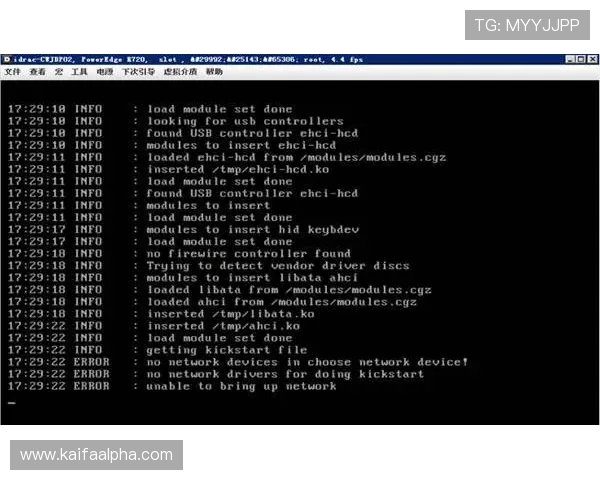Click the "getting kickstart file" log line
The height and width of the screenshot is (480, 600).
[x=227, y=350]
